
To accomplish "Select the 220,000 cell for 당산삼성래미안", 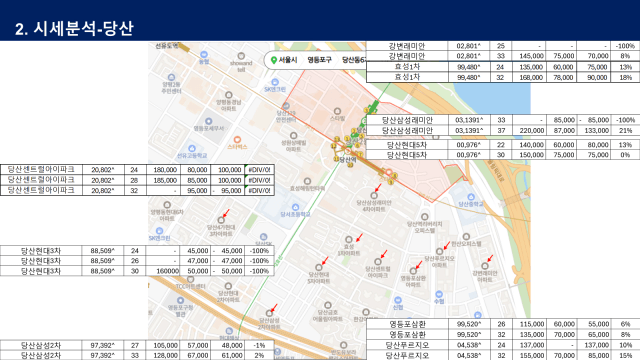I will (529, 131).
